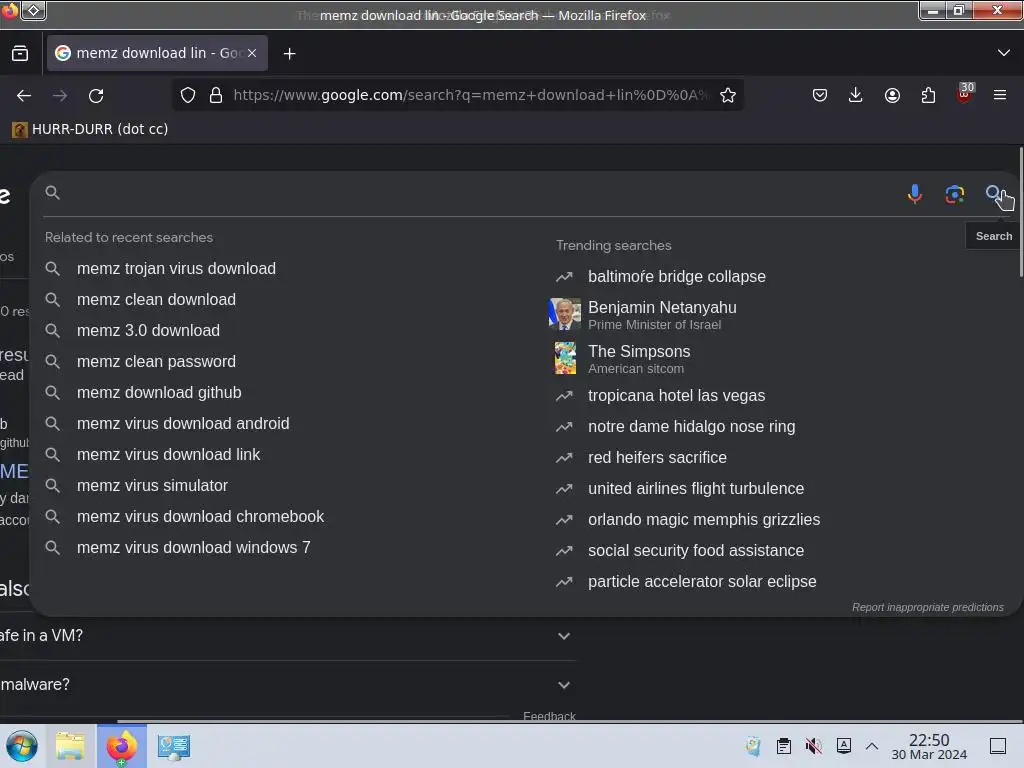Click the site security padlock icon
The height and width of the screenshot is (768, 1024).
click(216, 95)
